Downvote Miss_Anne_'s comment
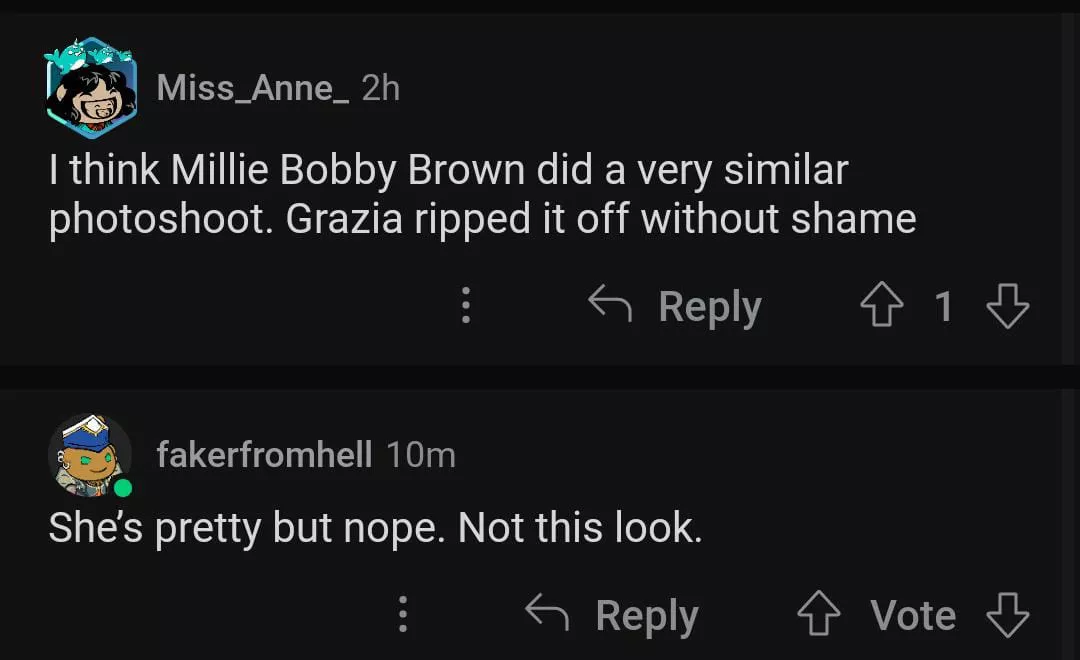The height and width of the screenshot is (660, 1080). [1007, 307]
